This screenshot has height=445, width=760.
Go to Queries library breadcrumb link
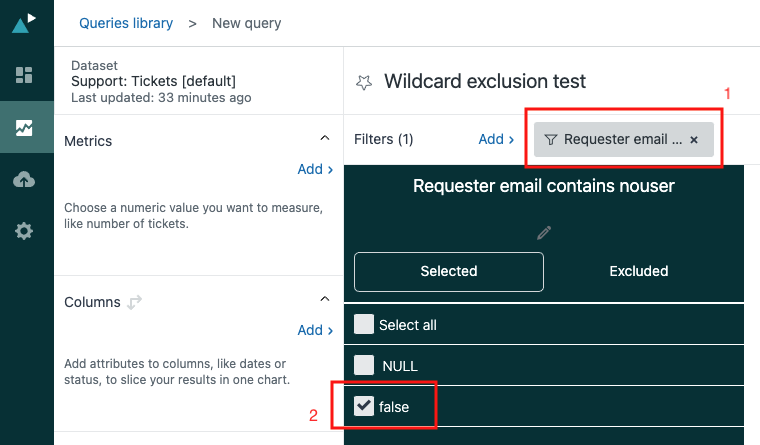(x=127, y=23)
